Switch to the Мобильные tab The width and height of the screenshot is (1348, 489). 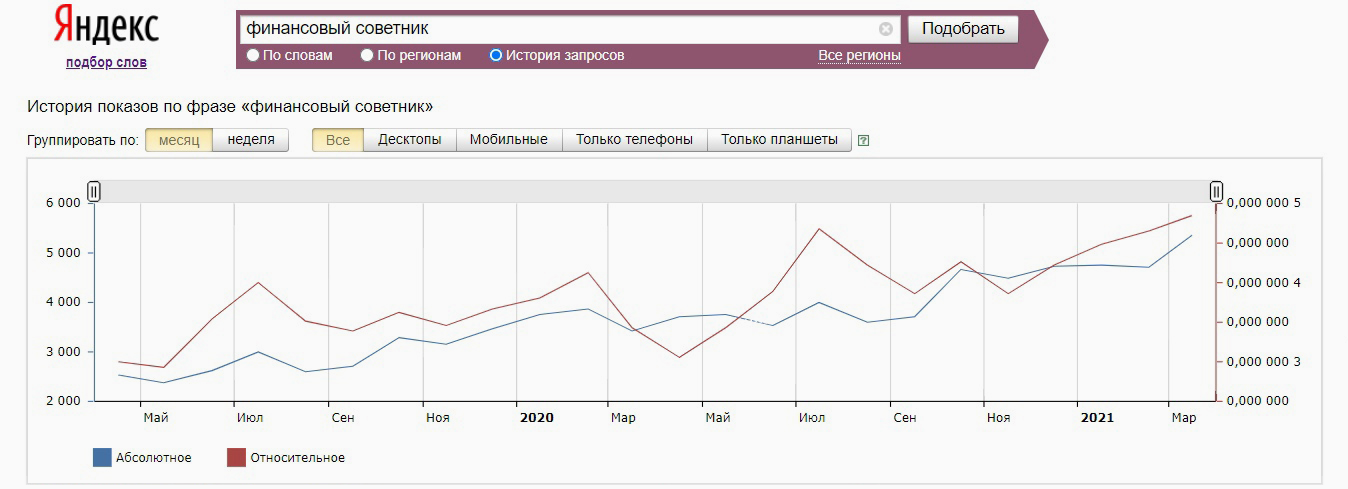(509, 140)
